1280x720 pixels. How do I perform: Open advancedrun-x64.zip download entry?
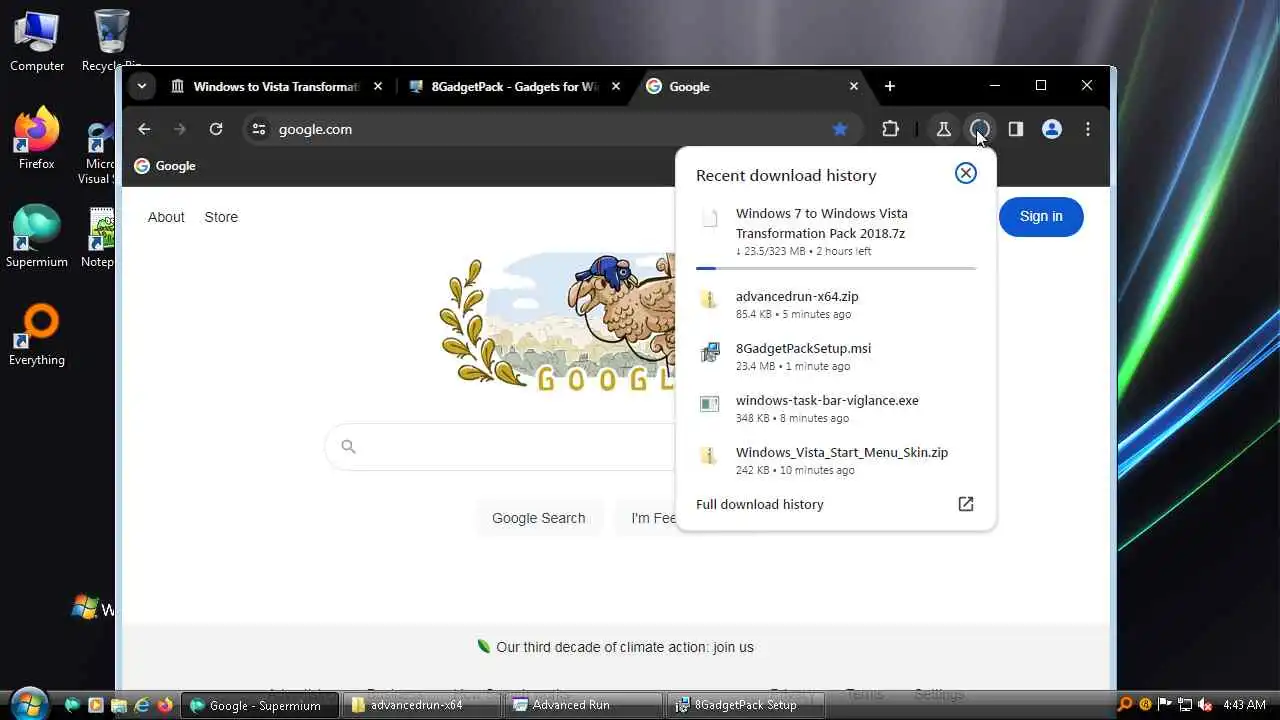[836, 304]
